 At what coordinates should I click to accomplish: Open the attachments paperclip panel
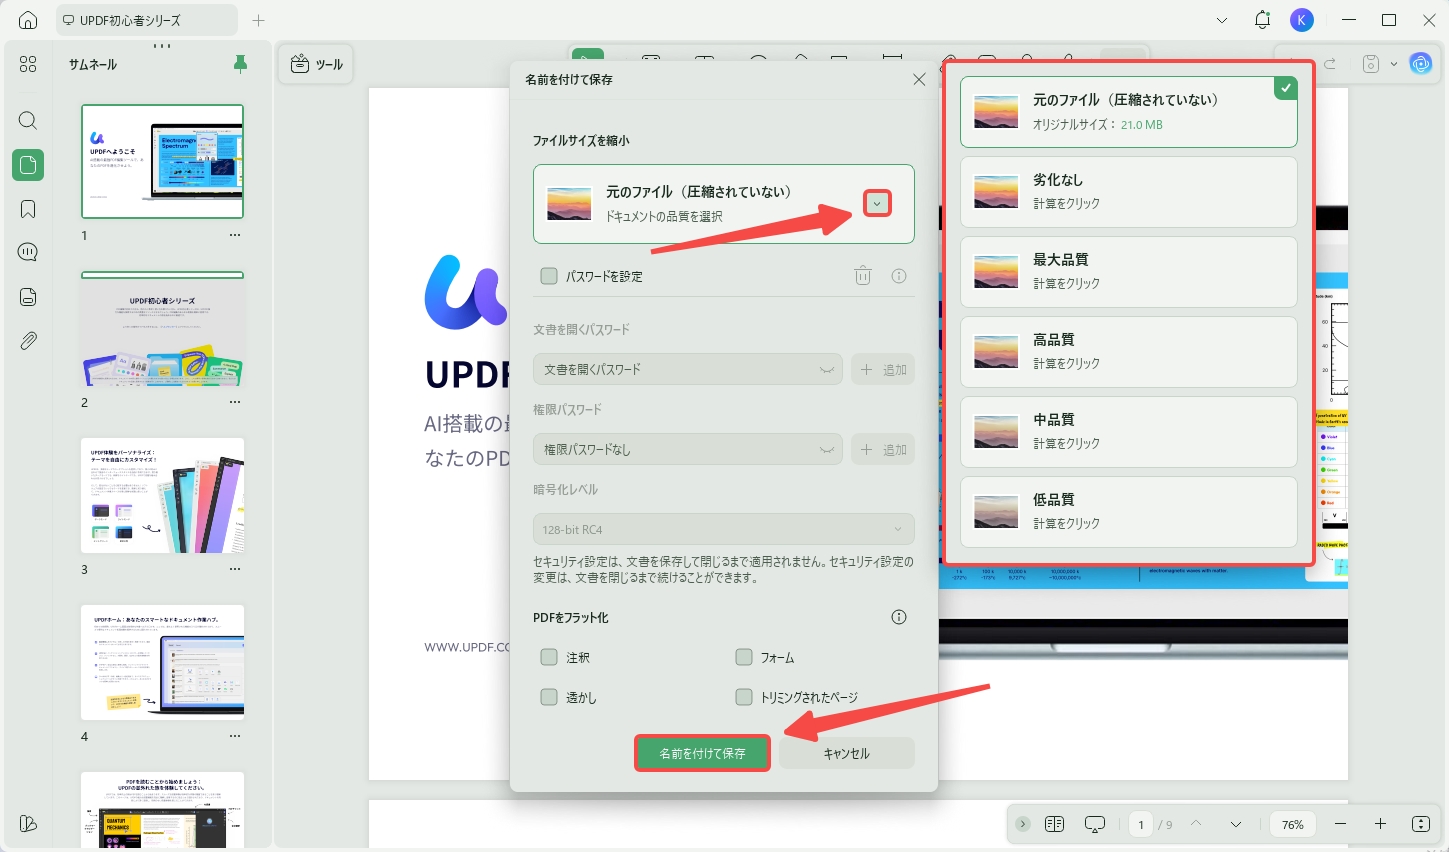click(28, 341)
